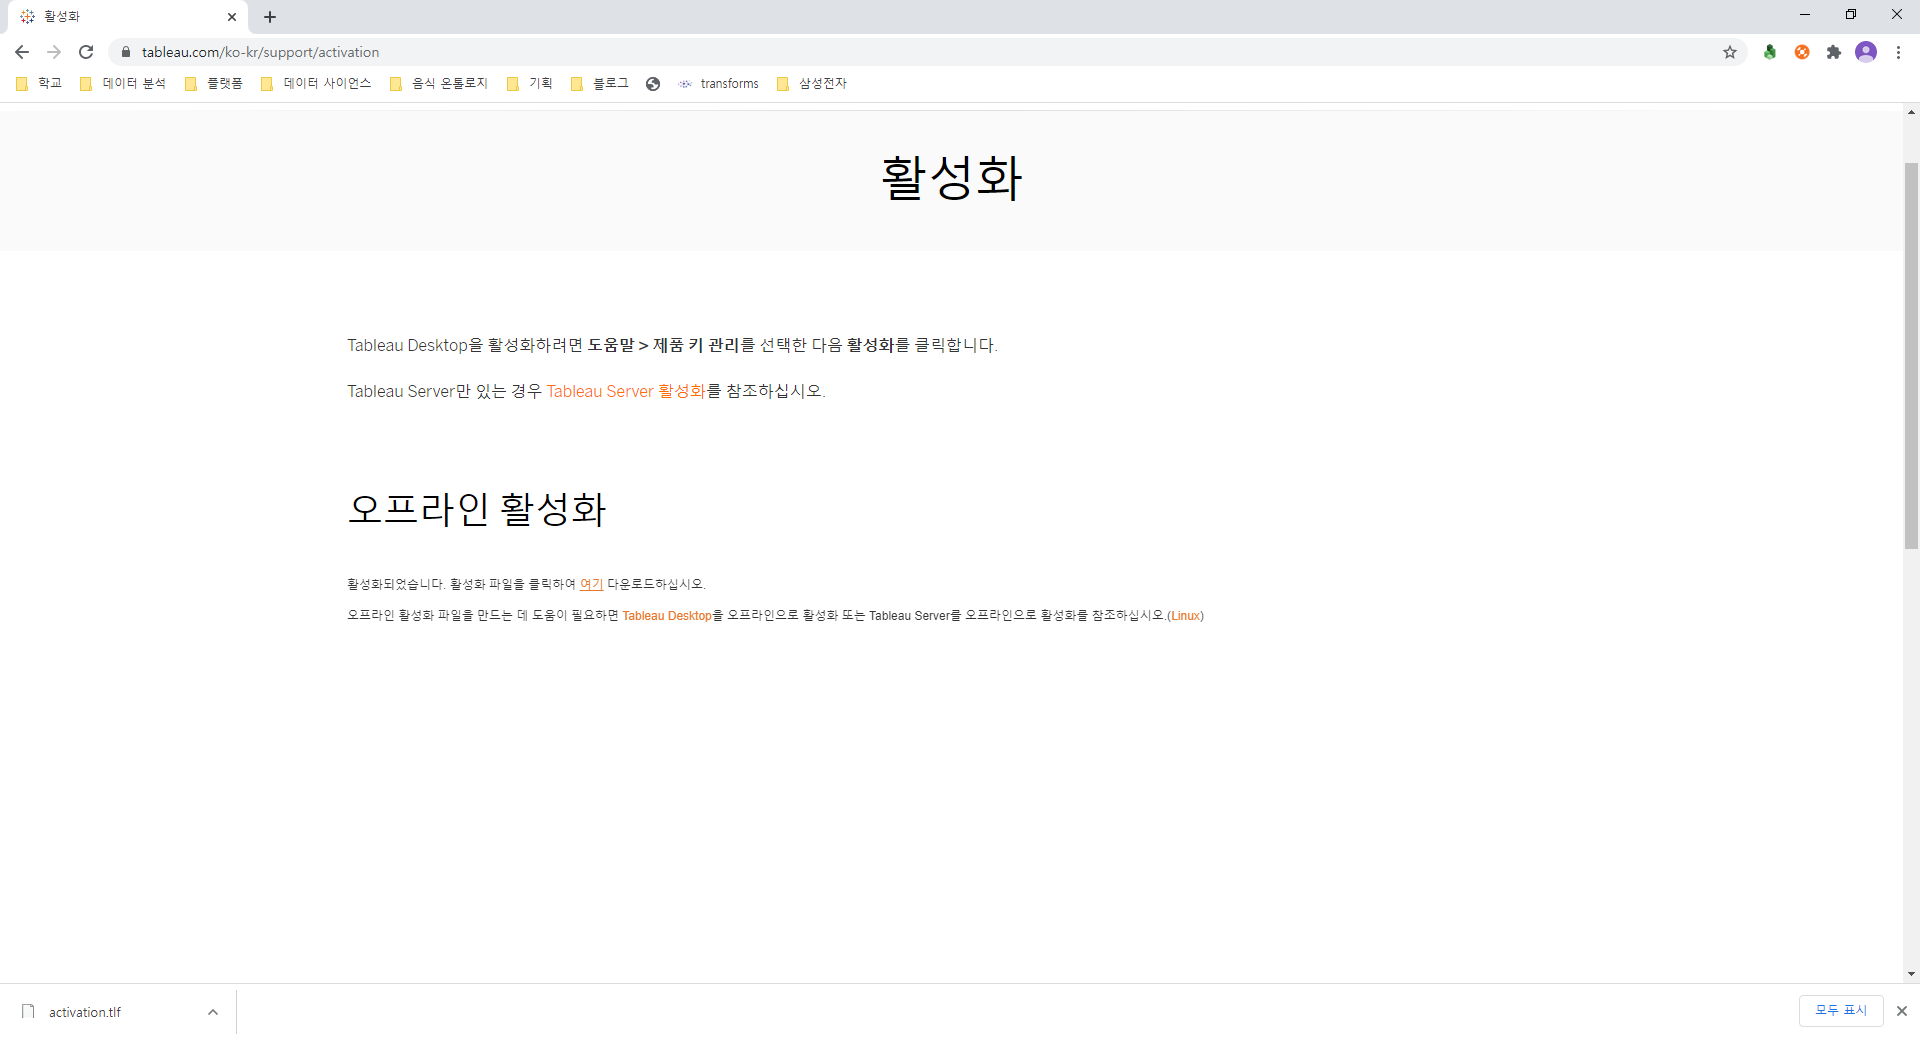Open the 삼성전자 bookmark folder

[x=812, y=84]
